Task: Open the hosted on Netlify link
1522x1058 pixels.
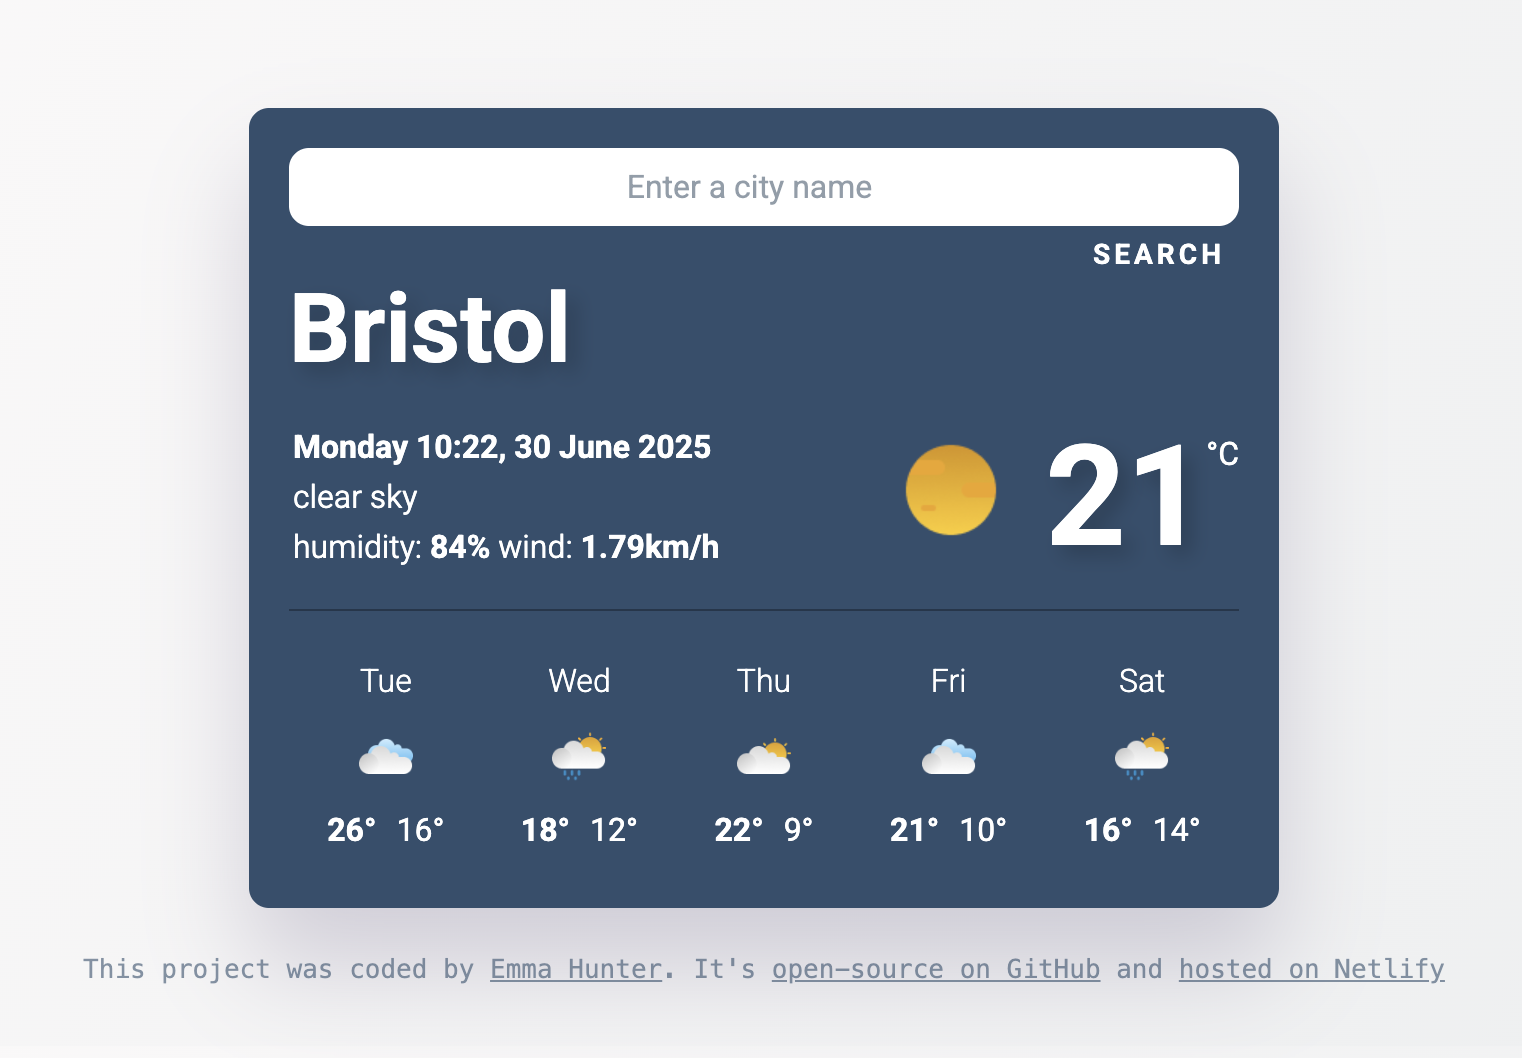Action: coord(1311,969)
